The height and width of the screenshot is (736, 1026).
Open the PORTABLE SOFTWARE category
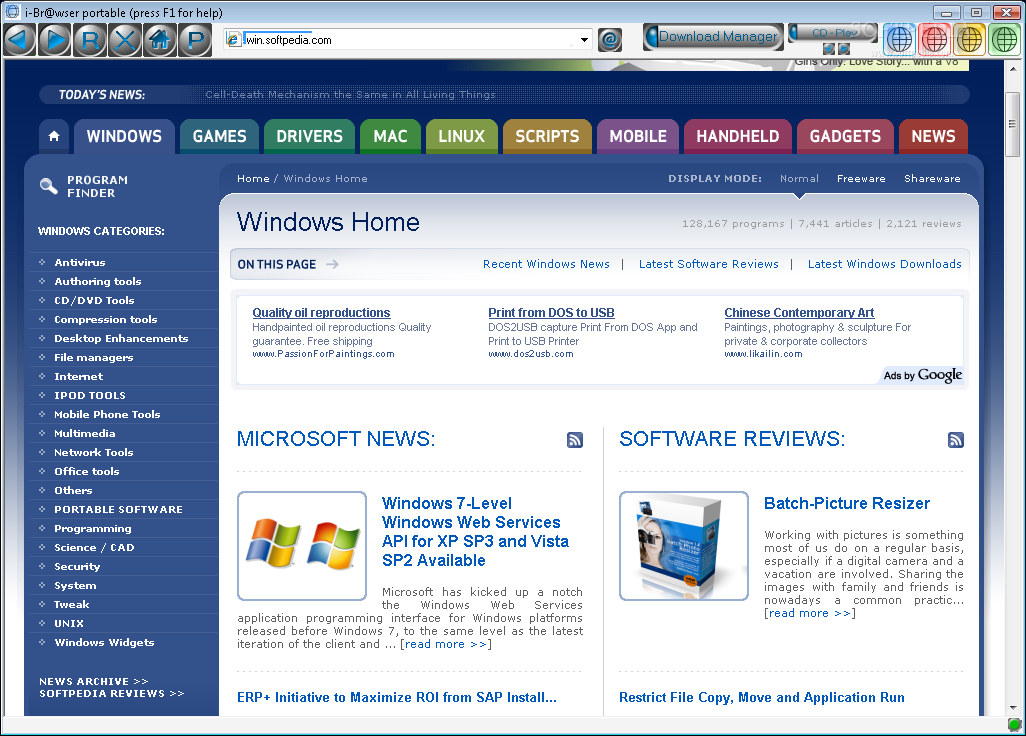[118, 510]
